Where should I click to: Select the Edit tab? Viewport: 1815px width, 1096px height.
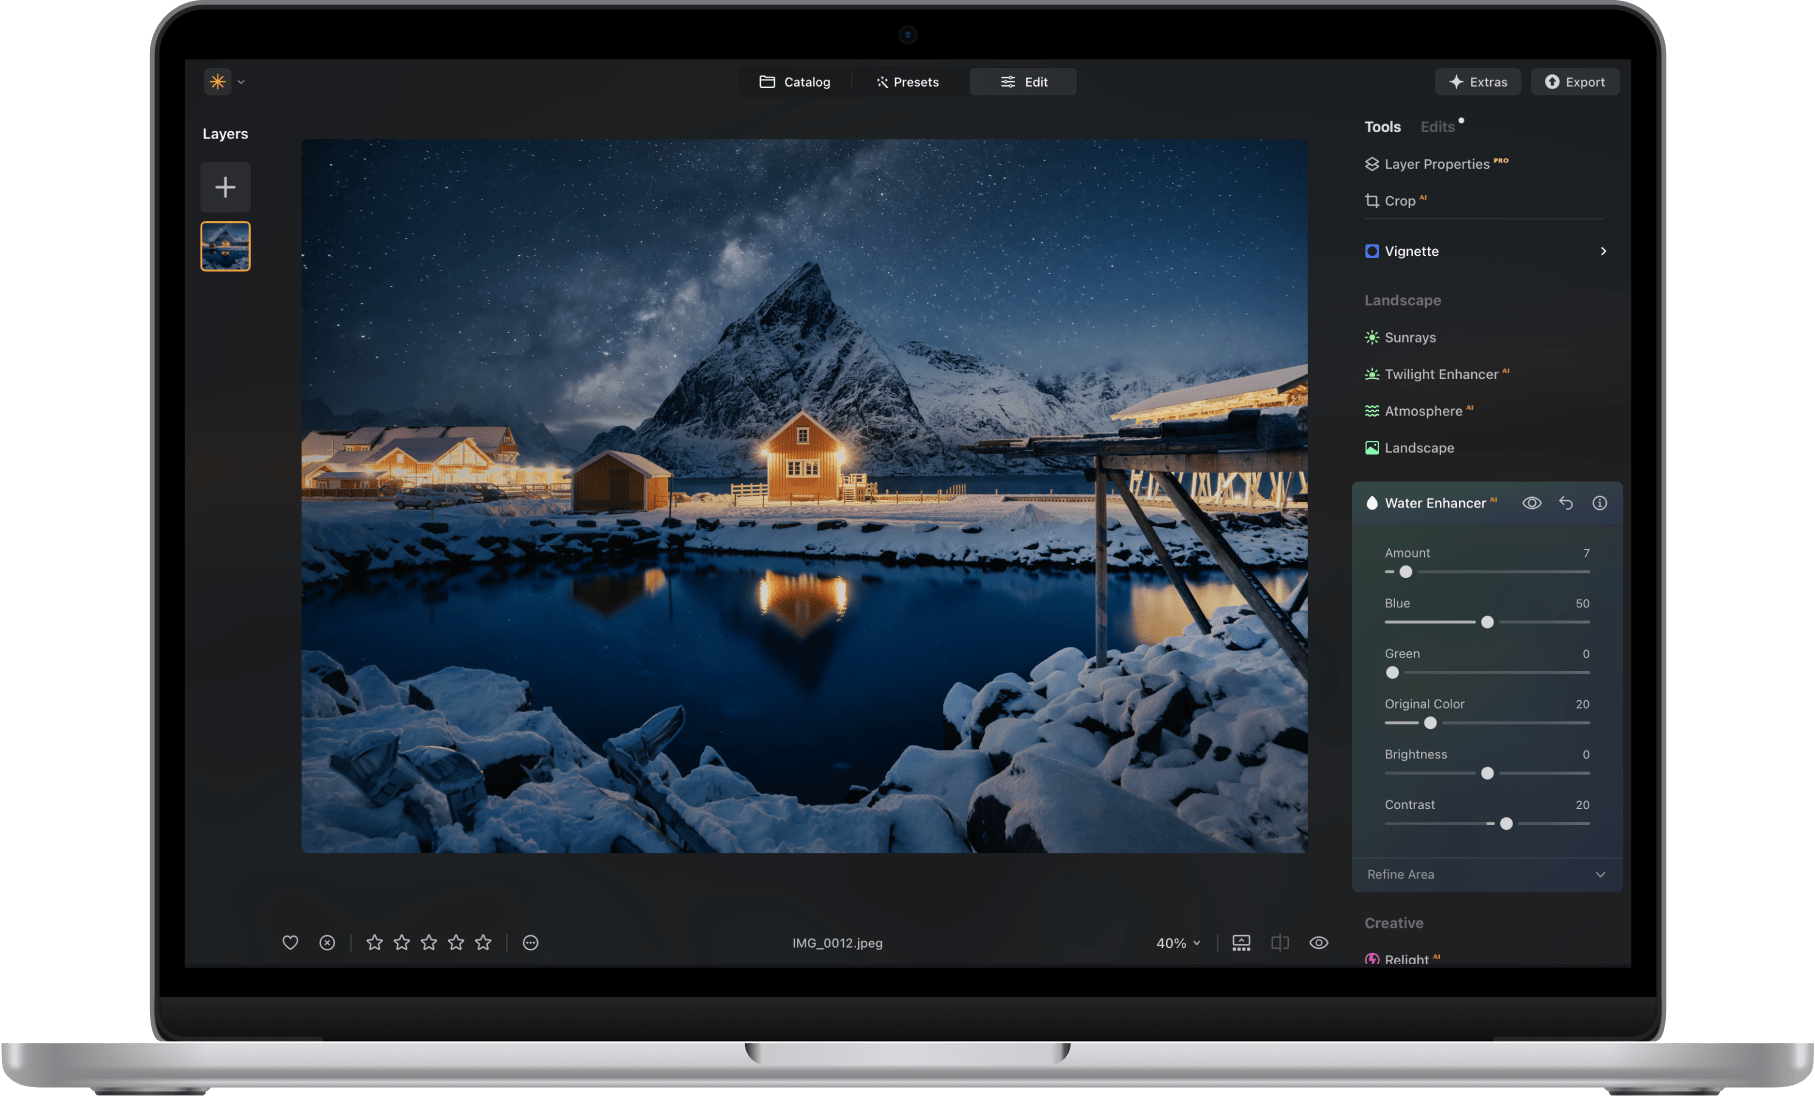tap(1024, 82)
